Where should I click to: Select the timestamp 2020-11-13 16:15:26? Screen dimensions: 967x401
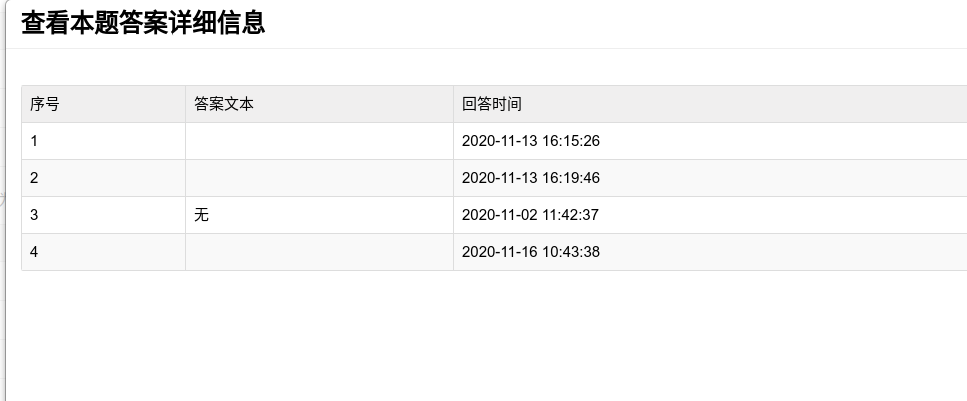coord(531,141)
